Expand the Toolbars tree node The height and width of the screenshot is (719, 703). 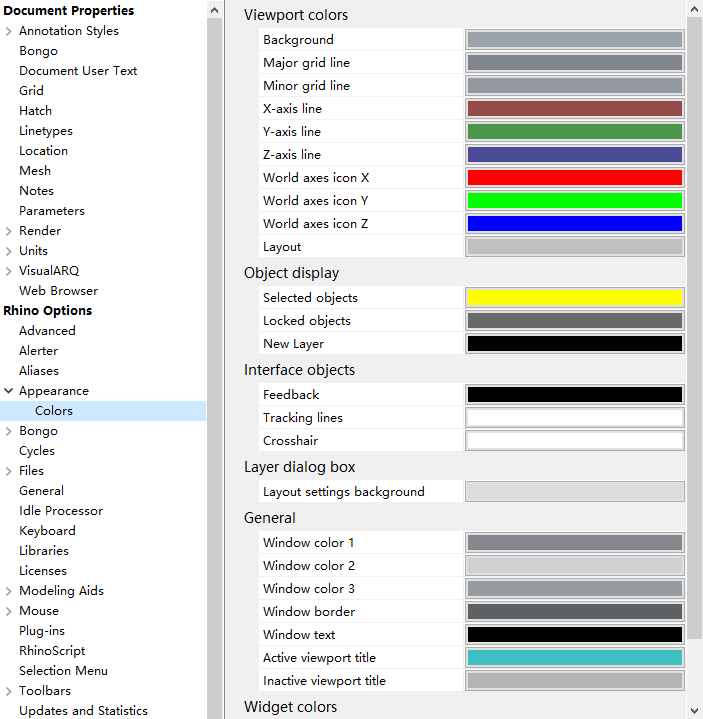click(x=8, y=691)
